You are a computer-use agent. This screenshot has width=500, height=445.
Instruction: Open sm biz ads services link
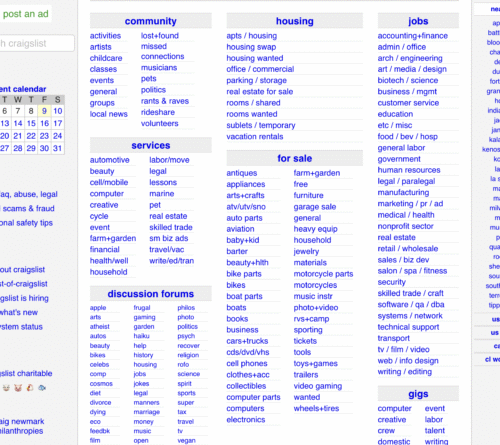169,238
